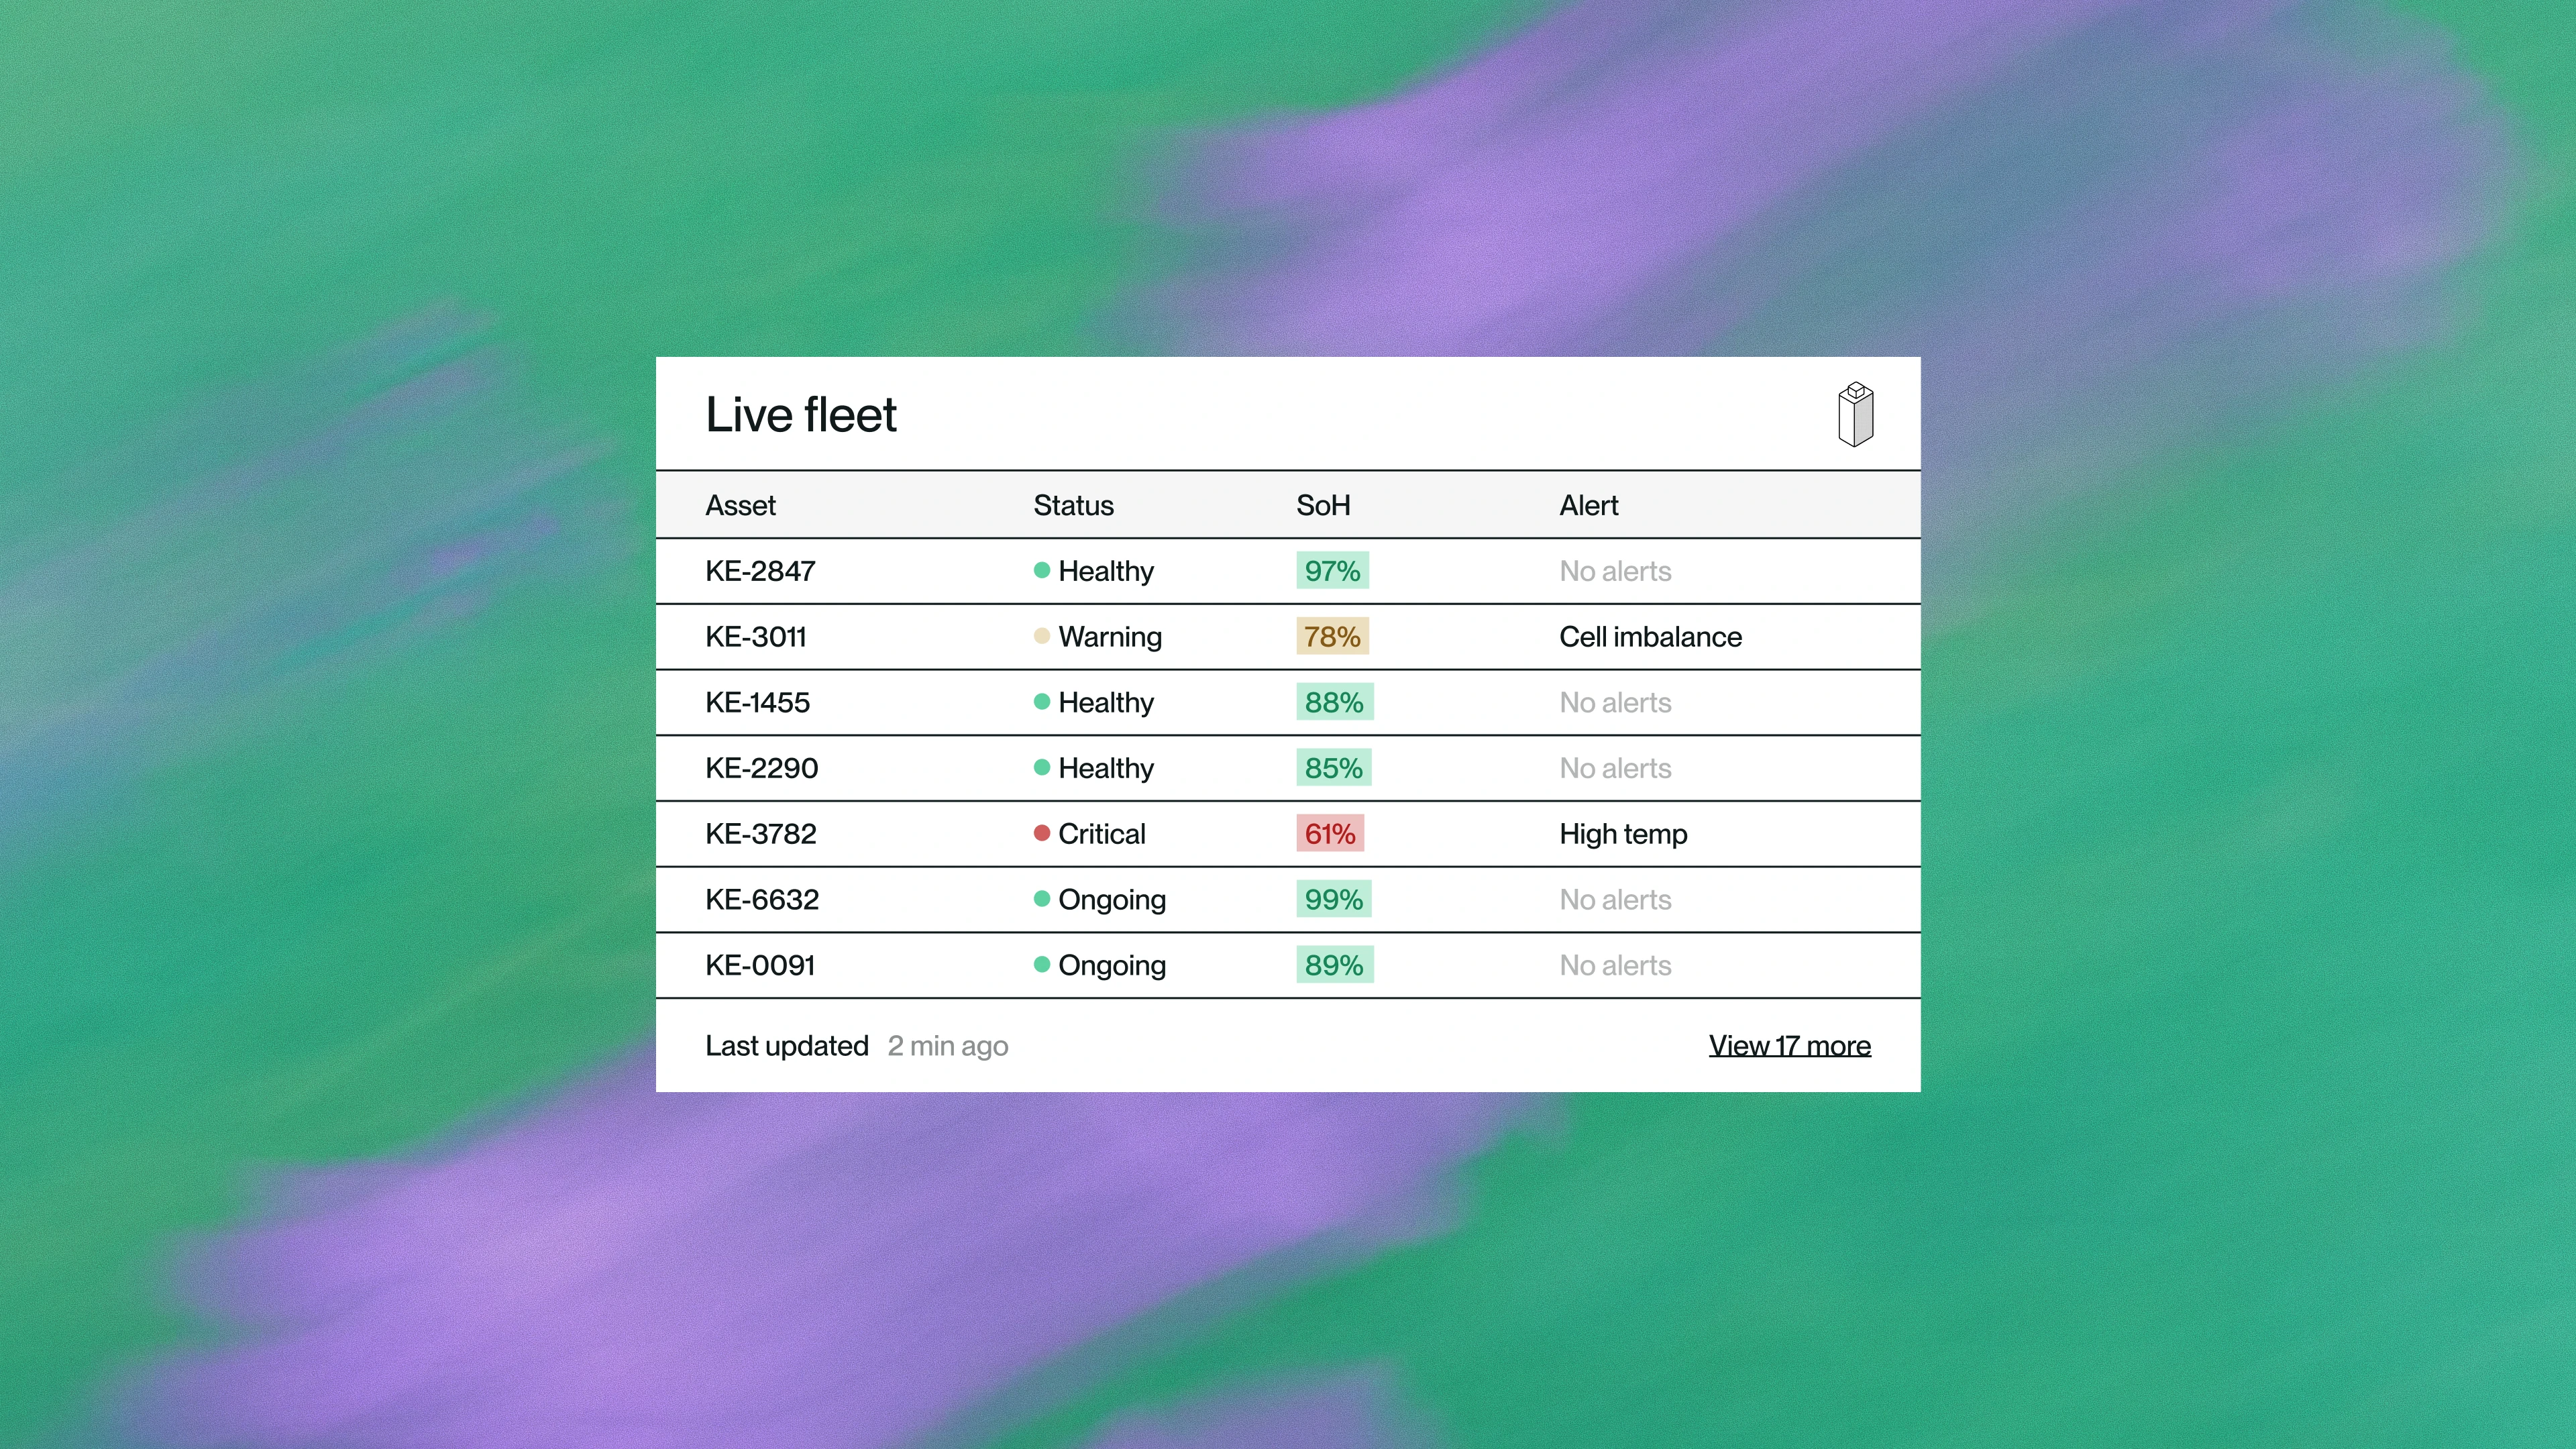
Task: Click the Status column header
Action: pos(1073,505)
